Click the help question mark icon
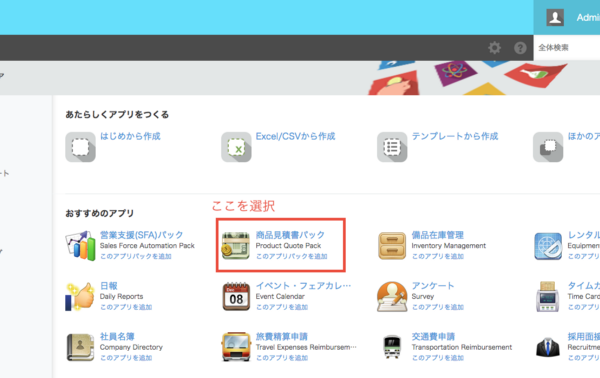600x378 pixels. [x=520, y=48]
